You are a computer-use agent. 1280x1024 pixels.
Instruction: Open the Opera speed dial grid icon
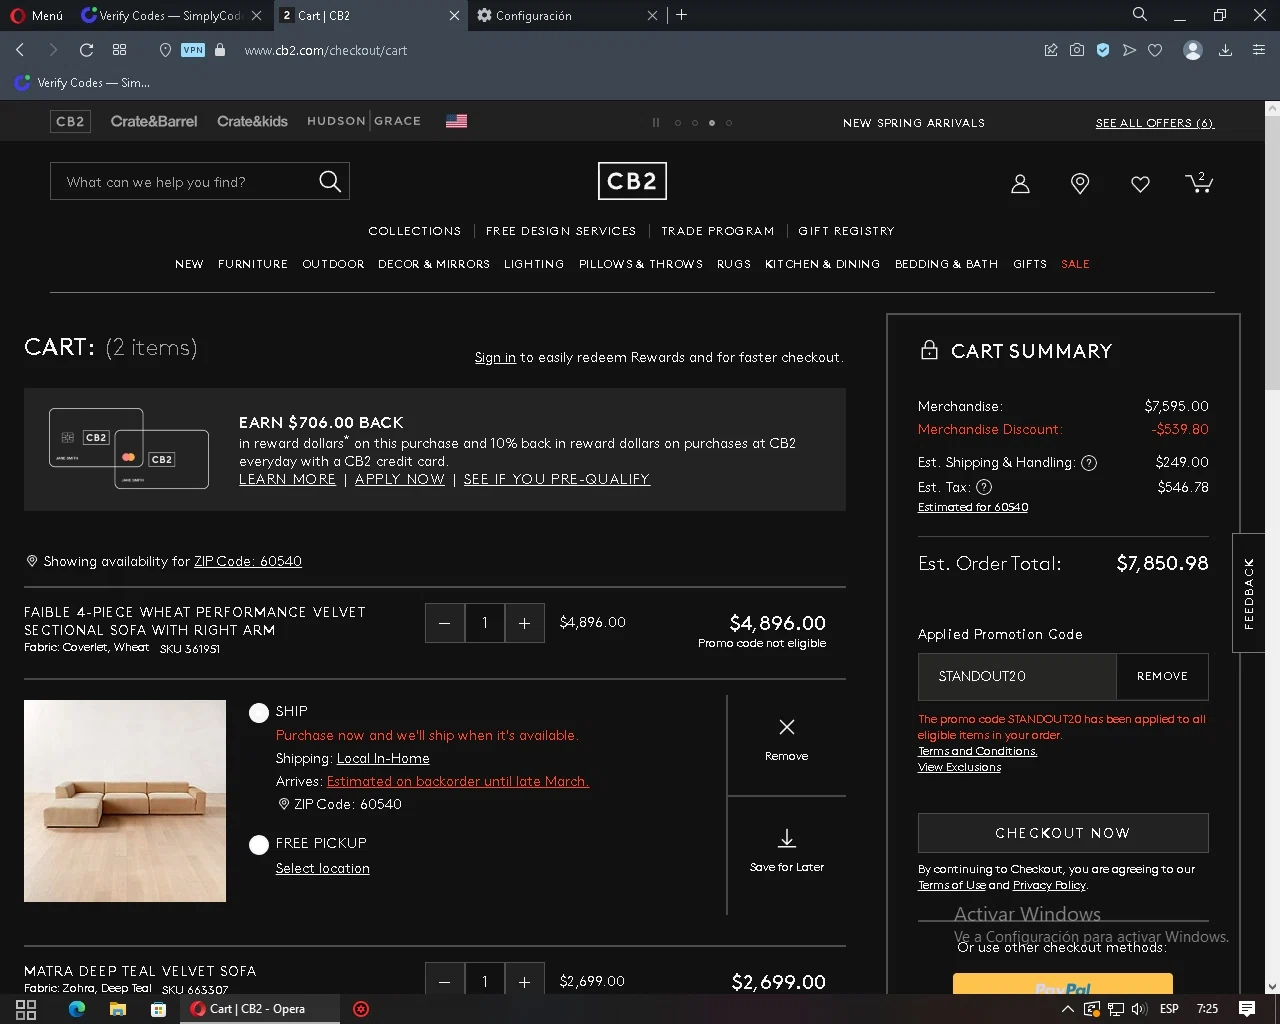point(119,50)
